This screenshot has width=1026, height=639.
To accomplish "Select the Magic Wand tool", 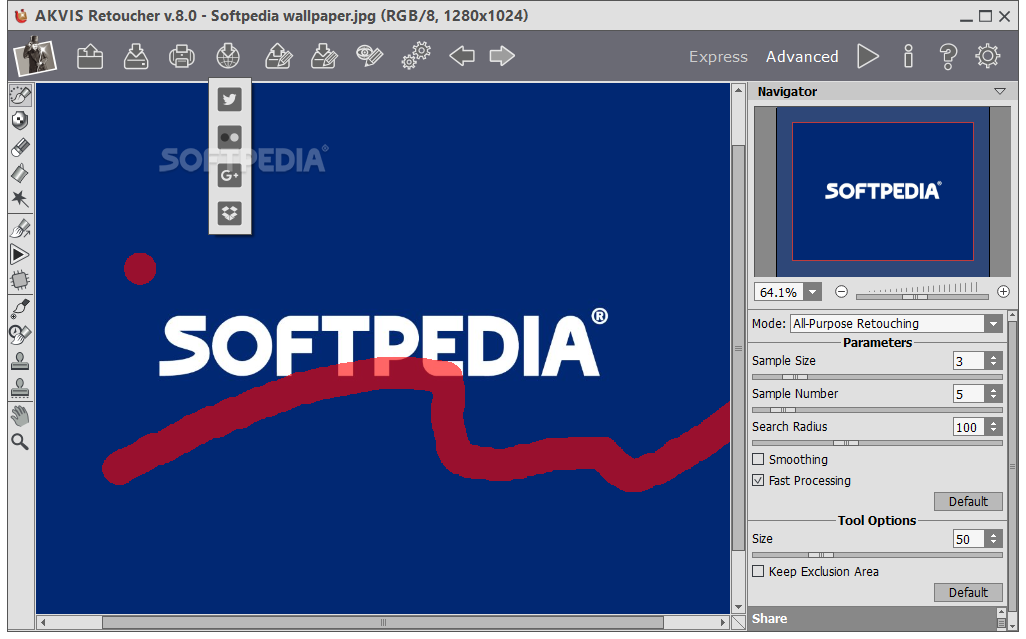I will point(20,198).
